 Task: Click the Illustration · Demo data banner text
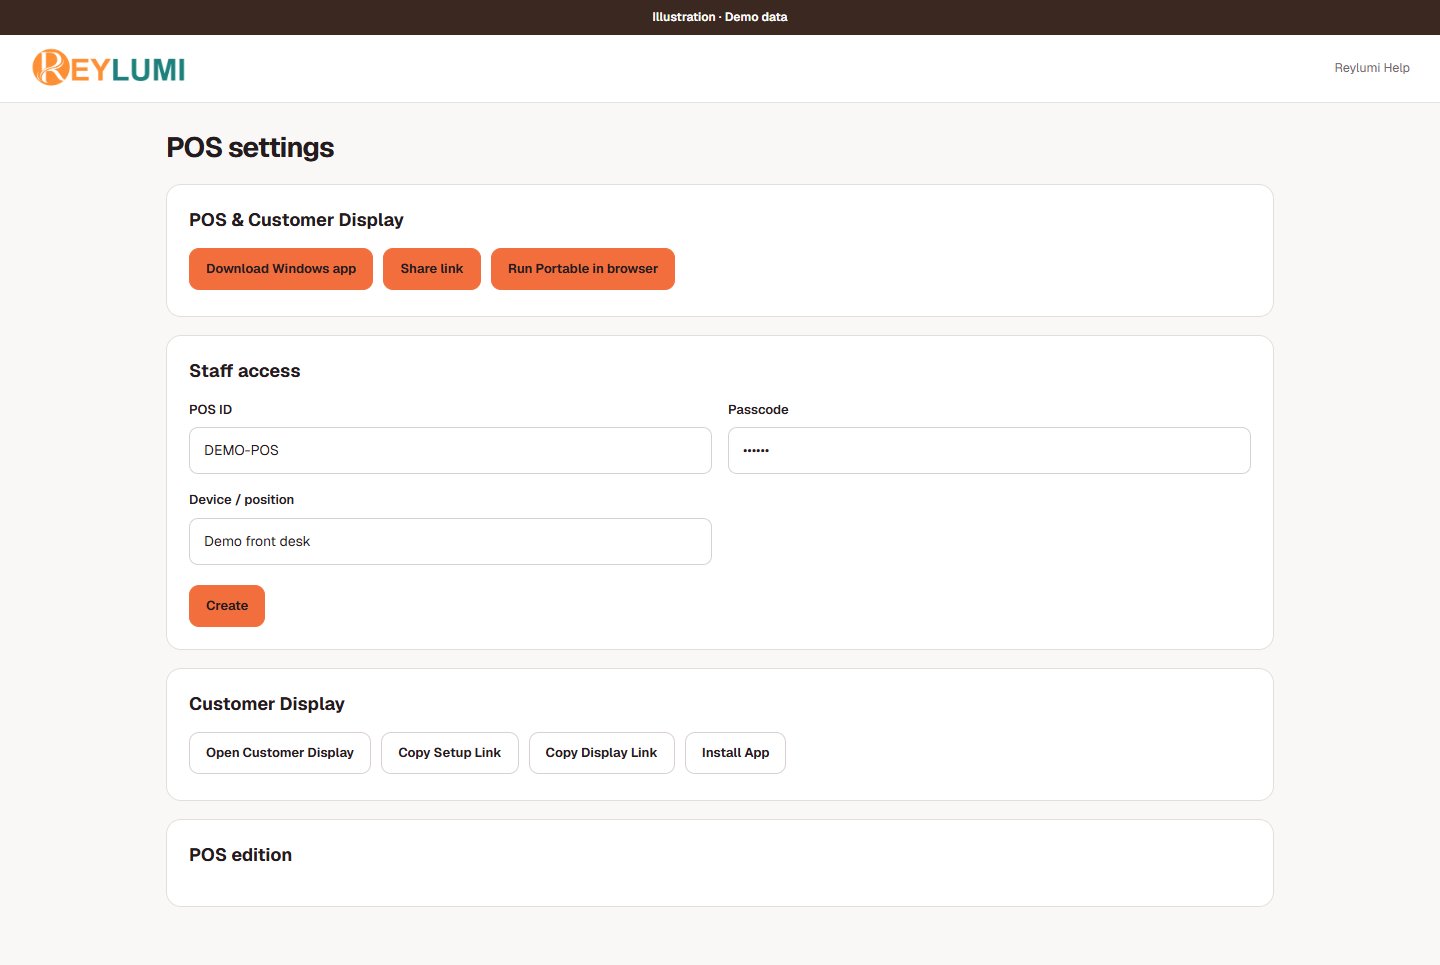tap(720, 17)
